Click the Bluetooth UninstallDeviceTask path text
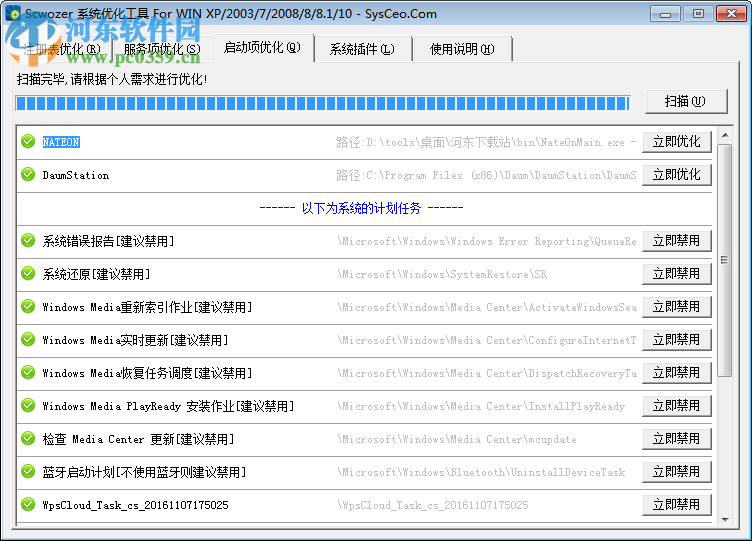This screenshot has height=541, width=752. coord(481,472)
